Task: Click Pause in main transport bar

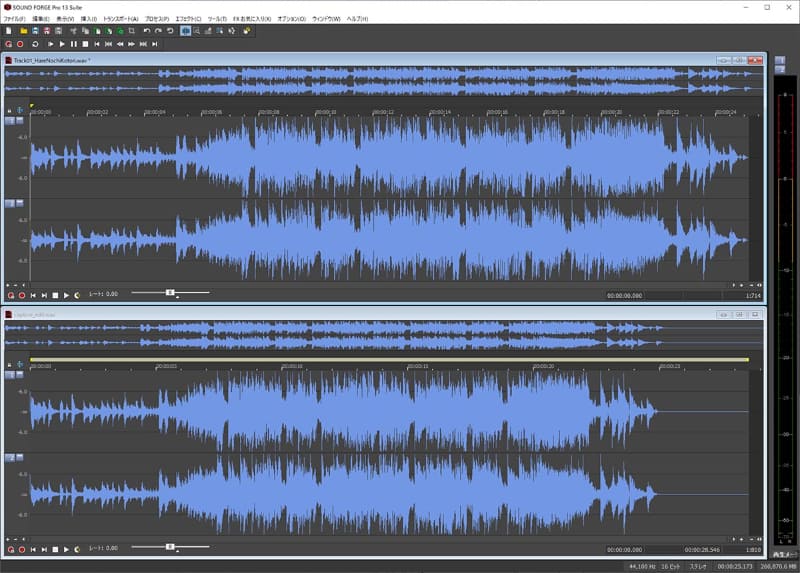Action: pos(73,44)
